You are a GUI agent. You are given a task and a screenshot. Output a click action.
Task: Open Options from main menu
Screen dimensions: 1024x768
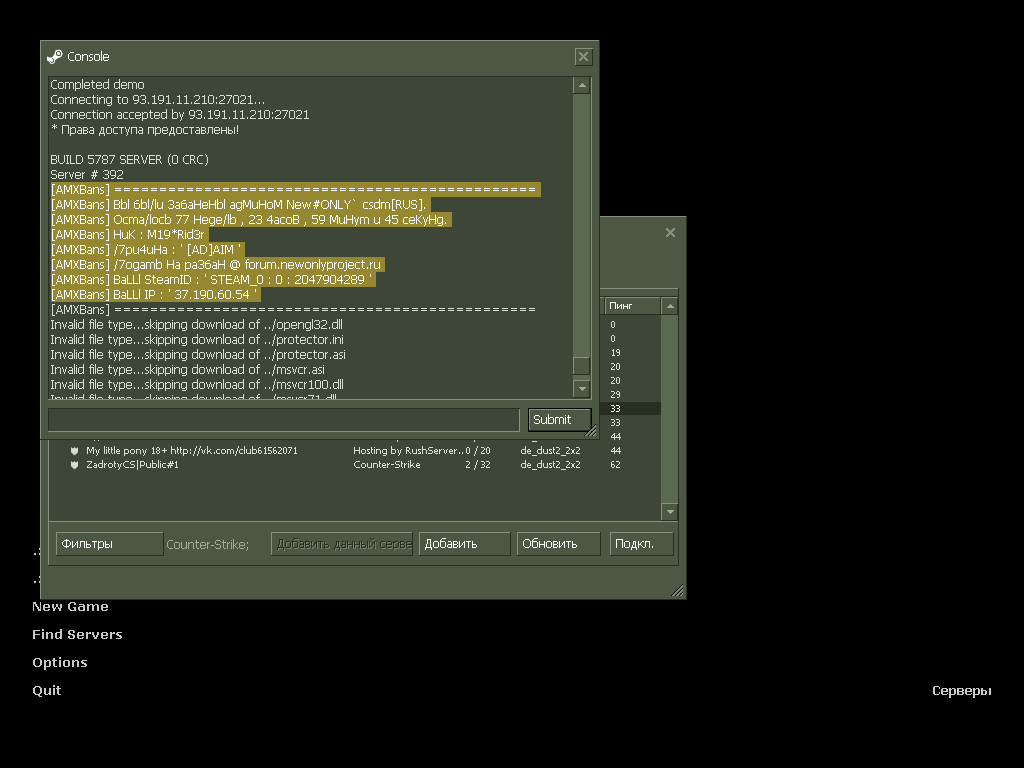point(59,663)
